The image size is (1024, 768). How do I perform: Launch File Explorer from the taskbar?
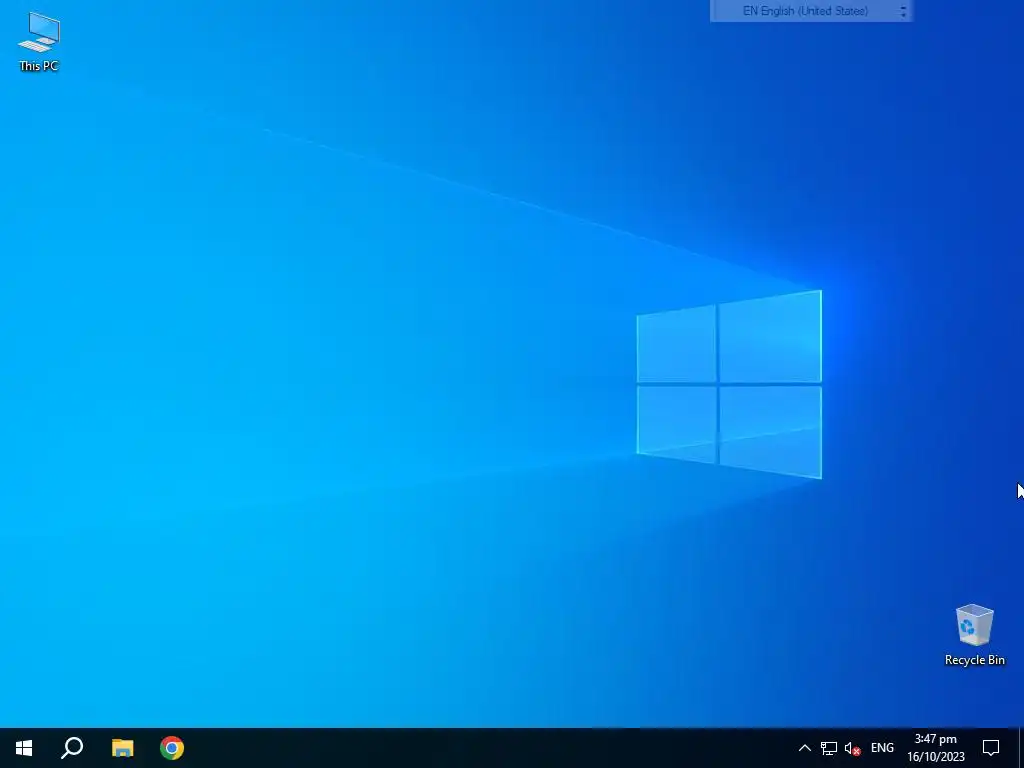pyautogui.click(x=122, y=748)
